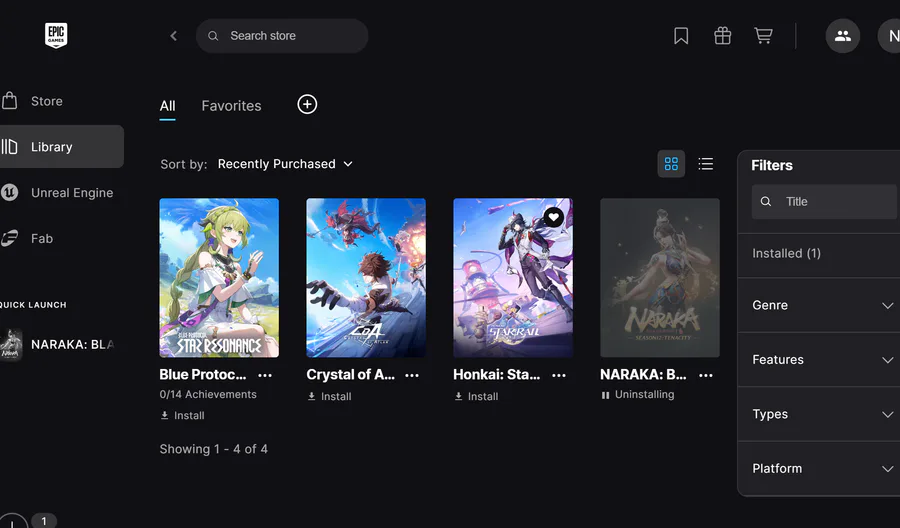
Task: Open the friends list icon
Action: click(x=843, y=36)
